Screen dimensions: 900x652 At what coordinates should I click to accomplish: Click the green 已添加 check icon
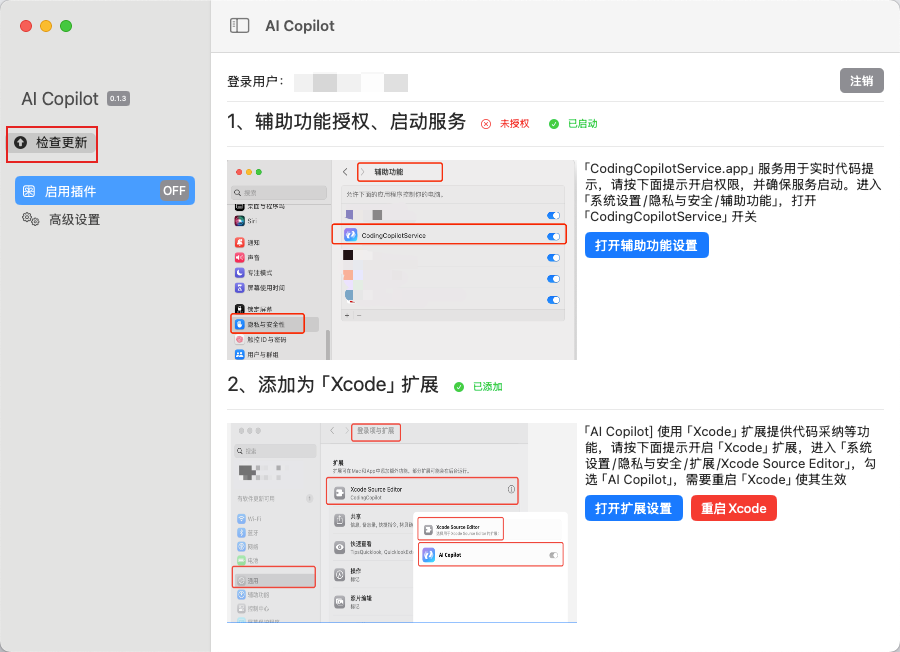point(459,387)
